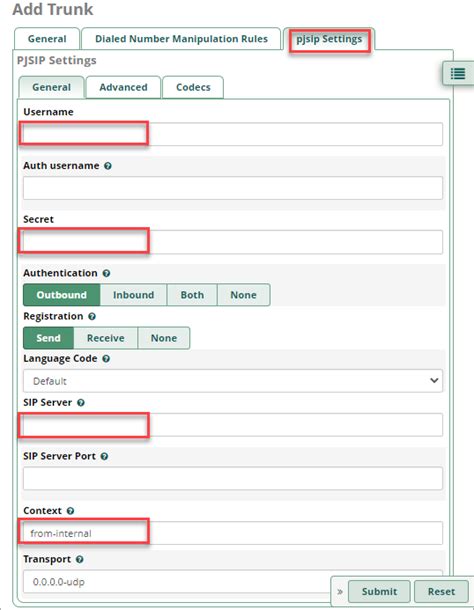
Task: Focus the Secret input field
Action: (x=233, y=242)
